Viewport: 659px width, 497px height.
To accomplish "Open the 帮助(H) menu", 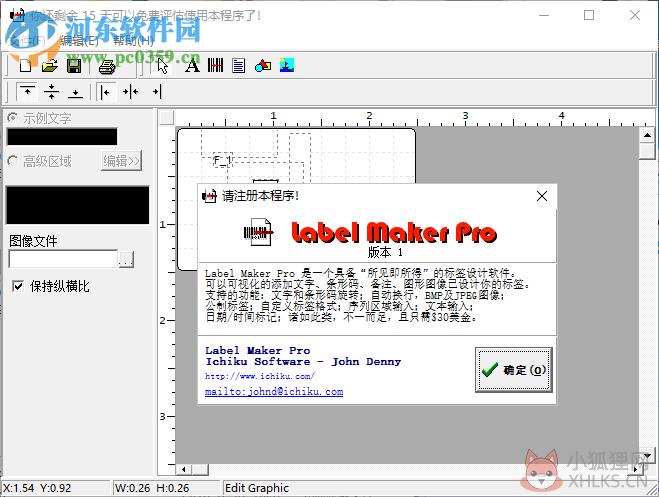I will coord(134,41).
